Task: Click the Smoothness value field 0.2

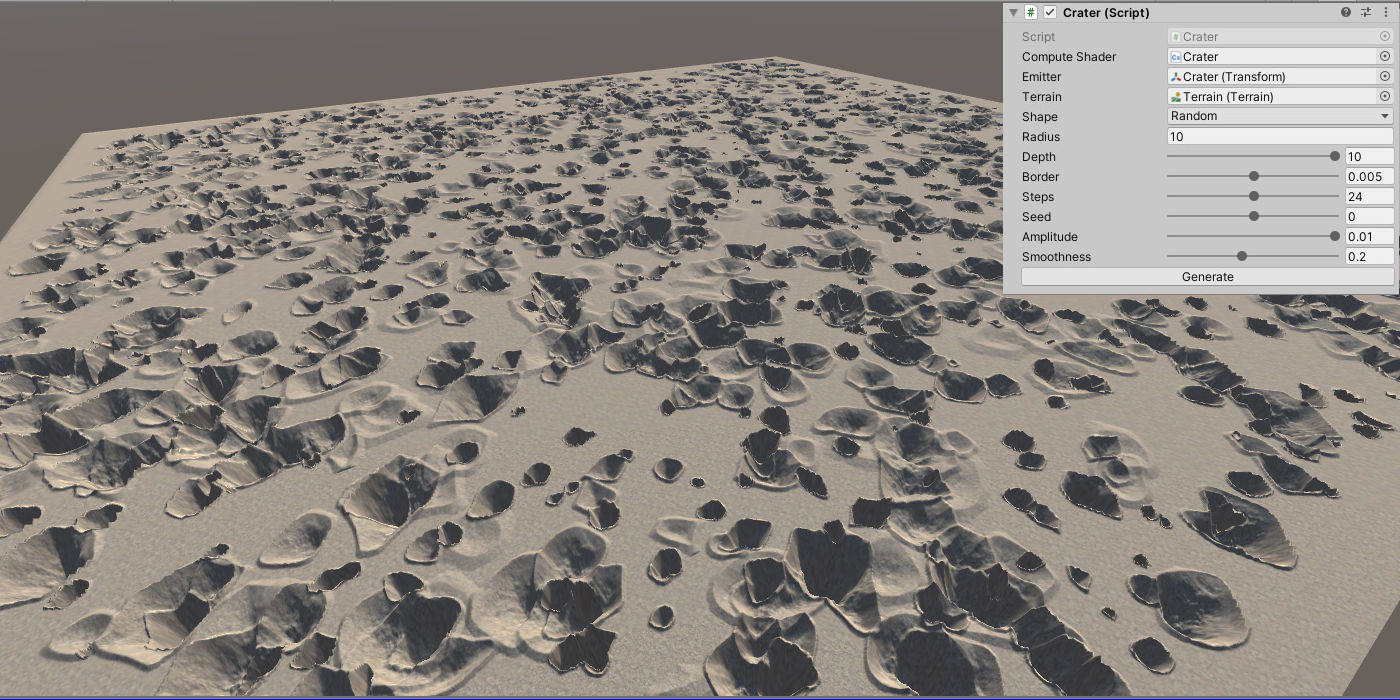Action: tap(1369, 256)
